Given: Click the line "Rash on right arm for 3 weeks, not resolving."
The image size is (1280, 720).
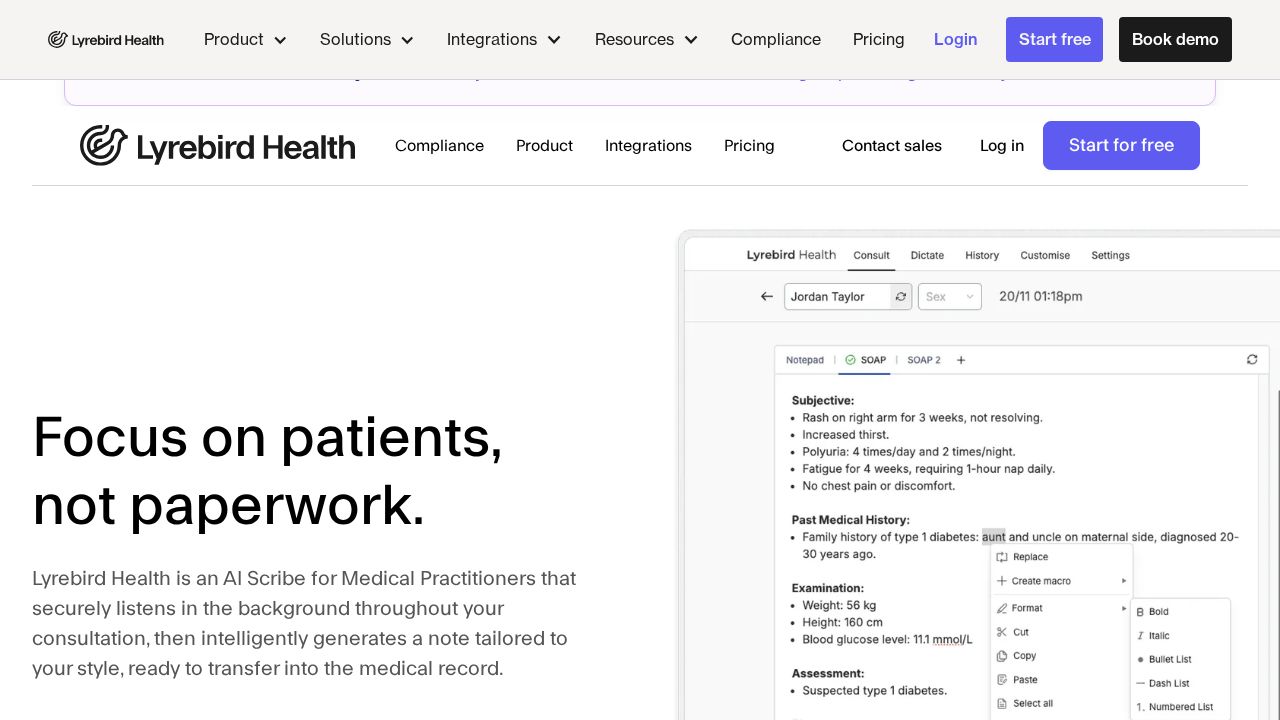Looking at the screenshot, I should point(922,418).
